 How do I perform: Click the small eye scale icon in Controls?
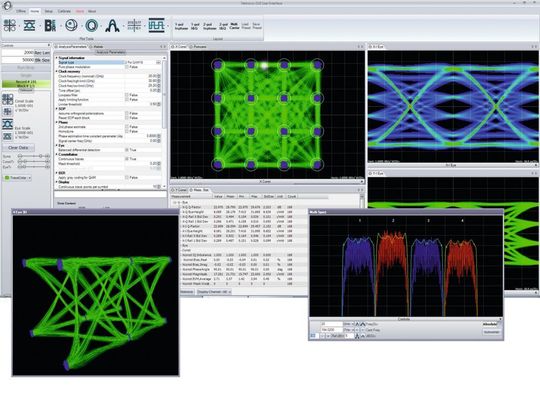[x=8, y=136]
